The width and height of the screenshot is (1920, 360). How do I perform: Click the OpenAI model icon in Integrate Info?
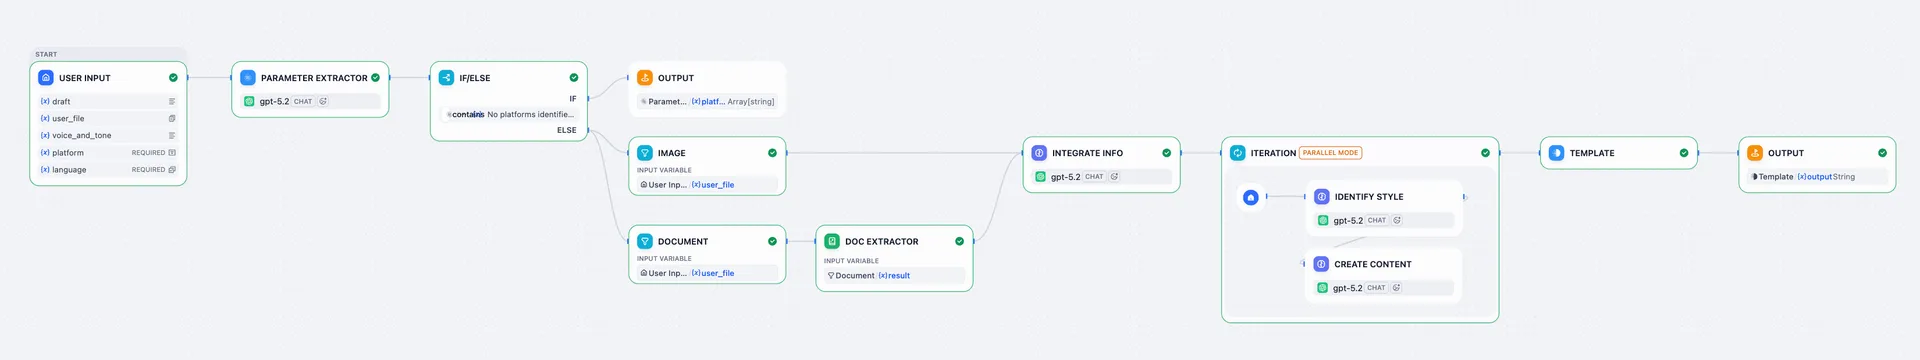(1041, 177)
